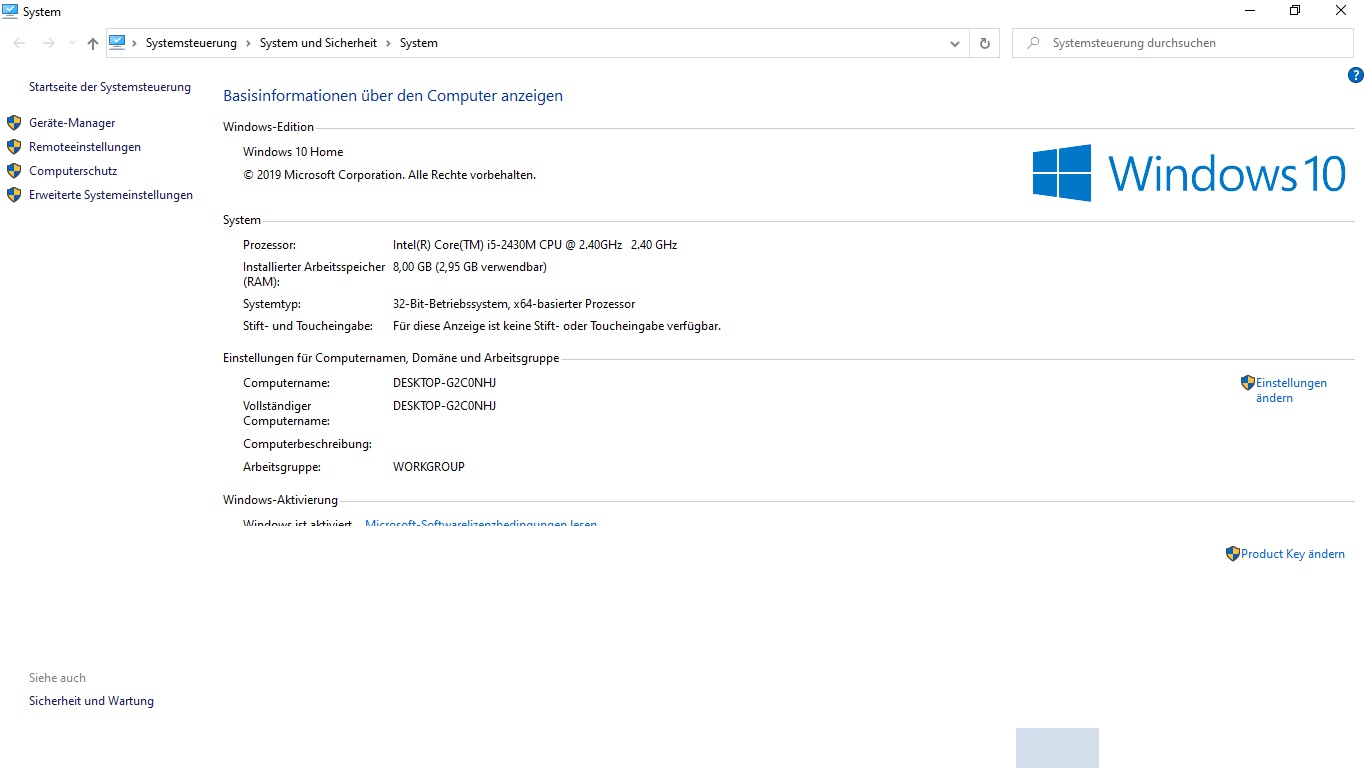Click the computer icon in the address bar
This screenshot has height=768, width=1366.
pyautogui.click(x=117, y=42)
